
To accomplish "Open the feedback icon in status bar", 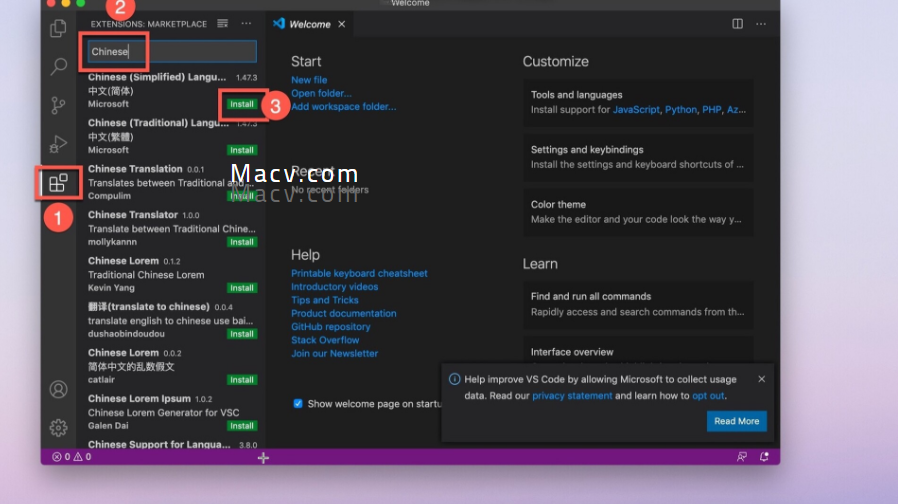I will (x=742, y=456).
